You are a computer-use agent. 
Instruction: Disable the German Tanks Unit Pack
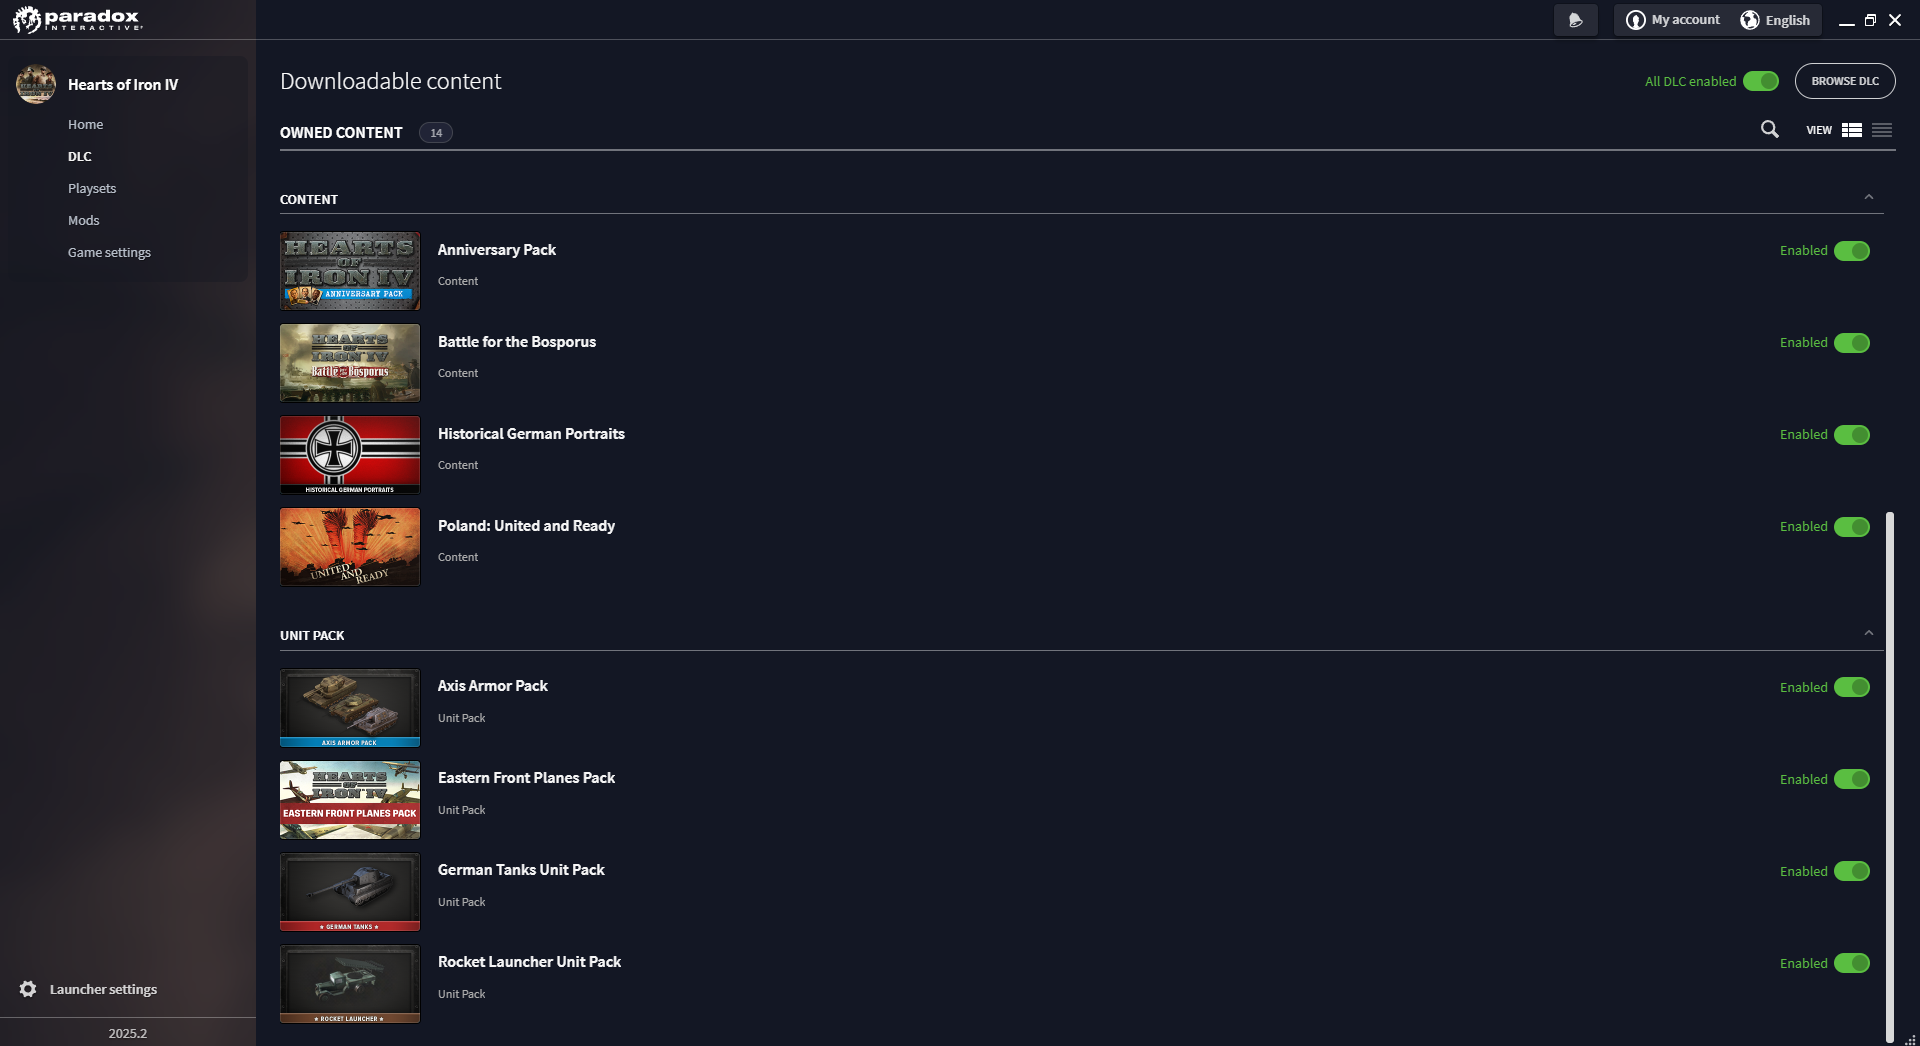click(x=1853, y=871)
